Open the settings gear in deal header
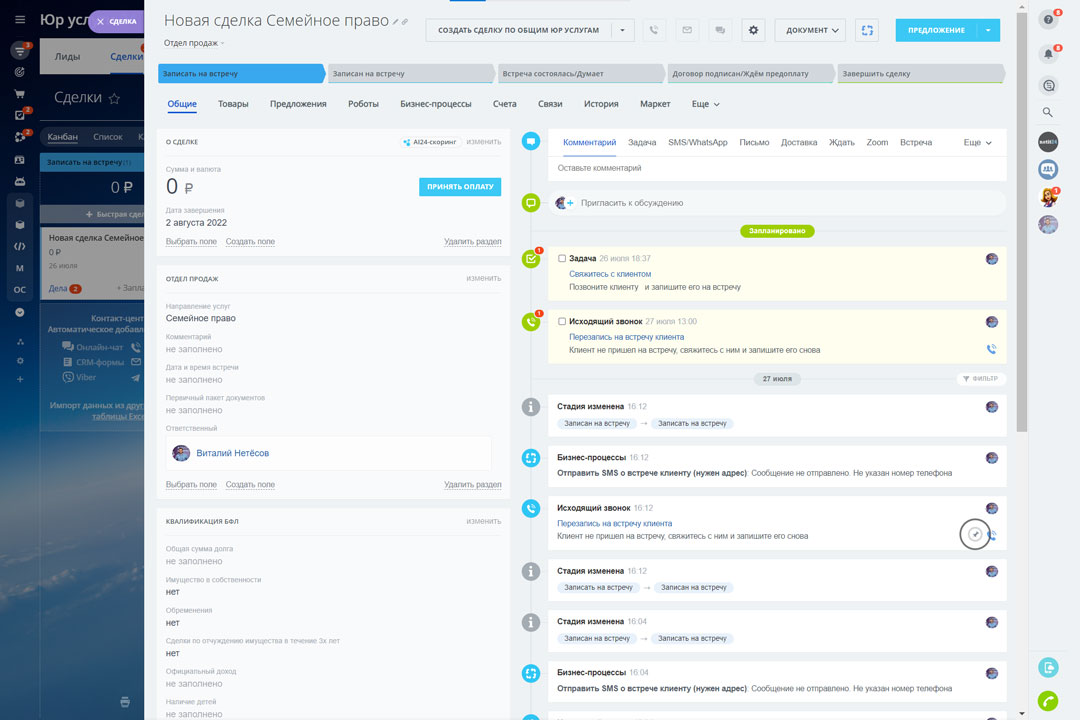This screenshot has width=1080, height=720. [x=754, y=30]
